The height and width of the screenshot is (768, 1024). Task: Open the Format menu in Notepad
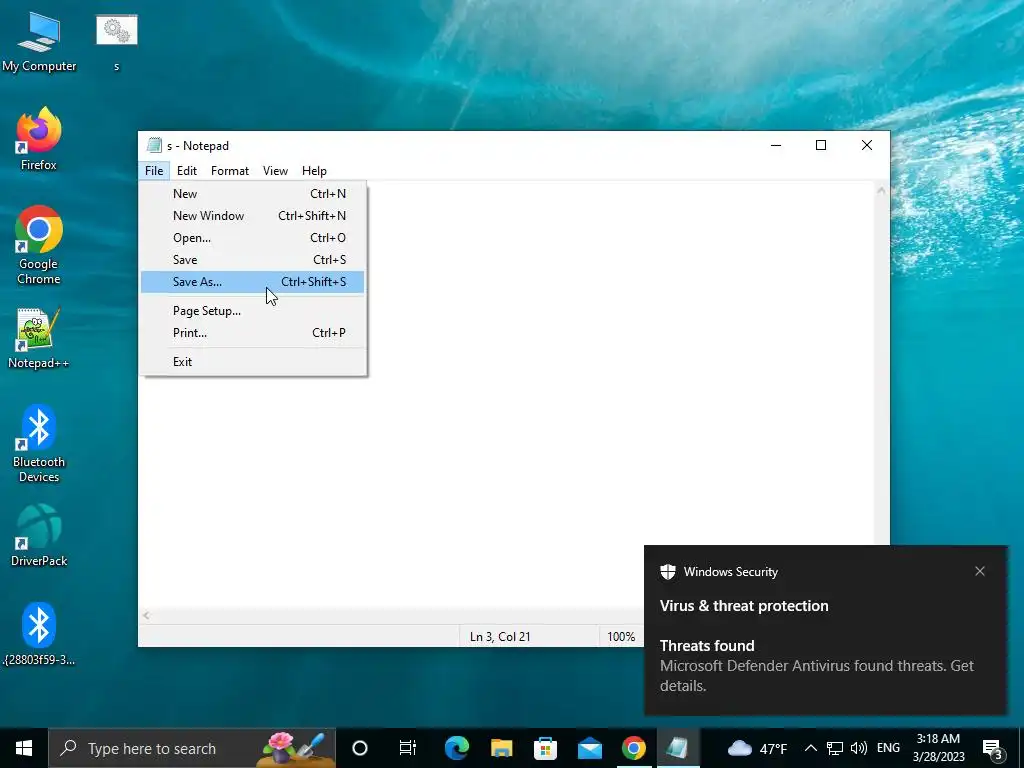230,171
